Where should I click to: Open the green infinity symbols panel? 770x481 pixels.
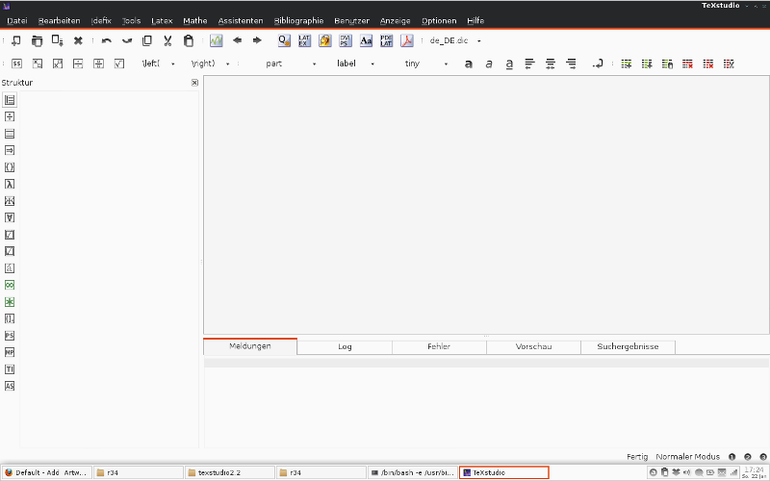9,285
